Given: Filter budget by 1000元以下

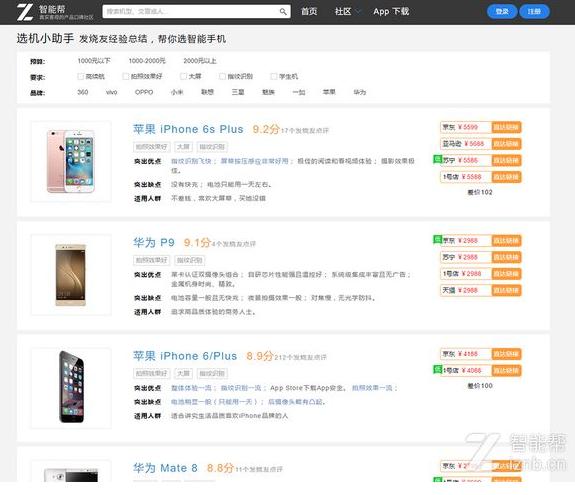Looking at the screenshot, I should click(94, 61).
